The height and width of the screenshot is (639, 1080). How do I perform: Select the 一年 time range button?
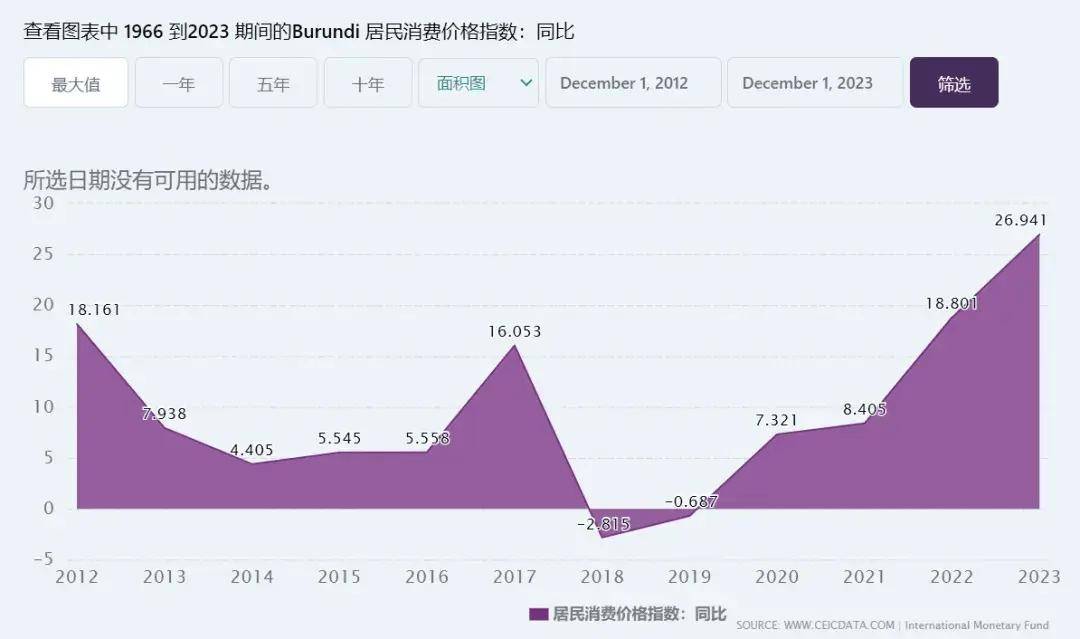click(x=178, y=83)
